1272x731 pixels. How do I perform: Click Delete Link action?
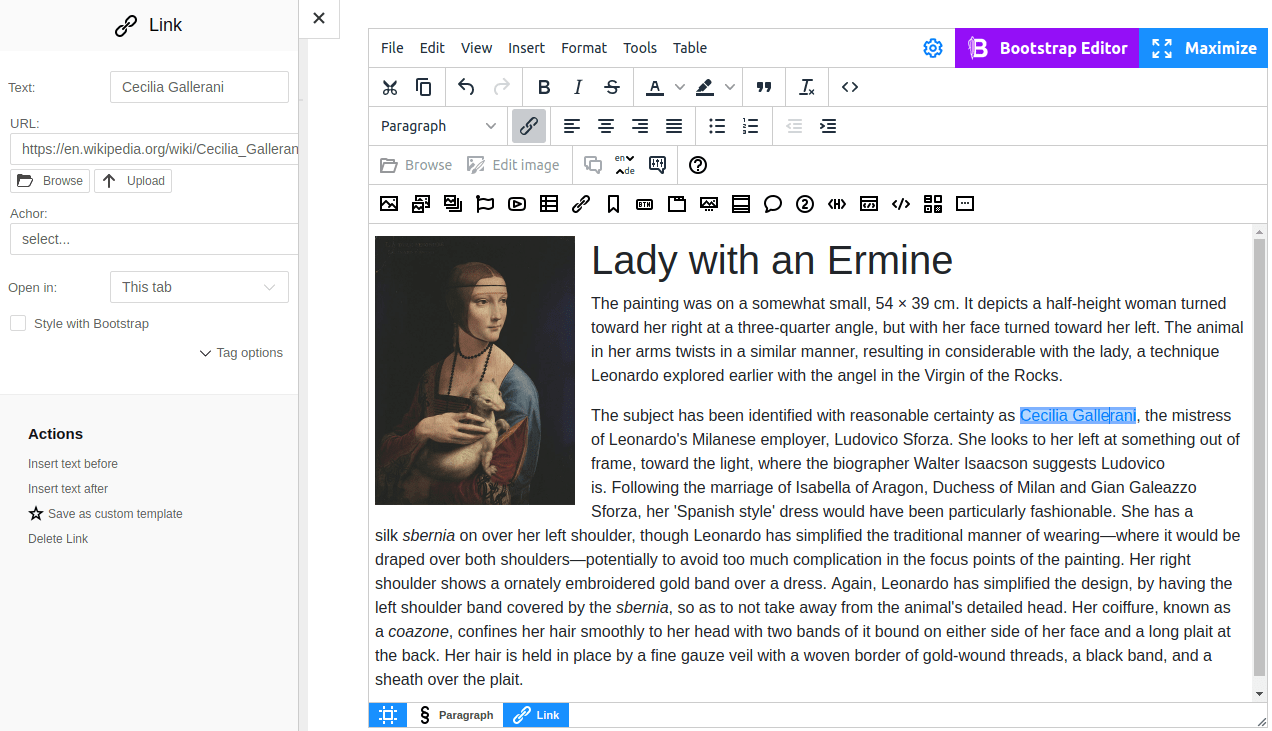[58, 539]
